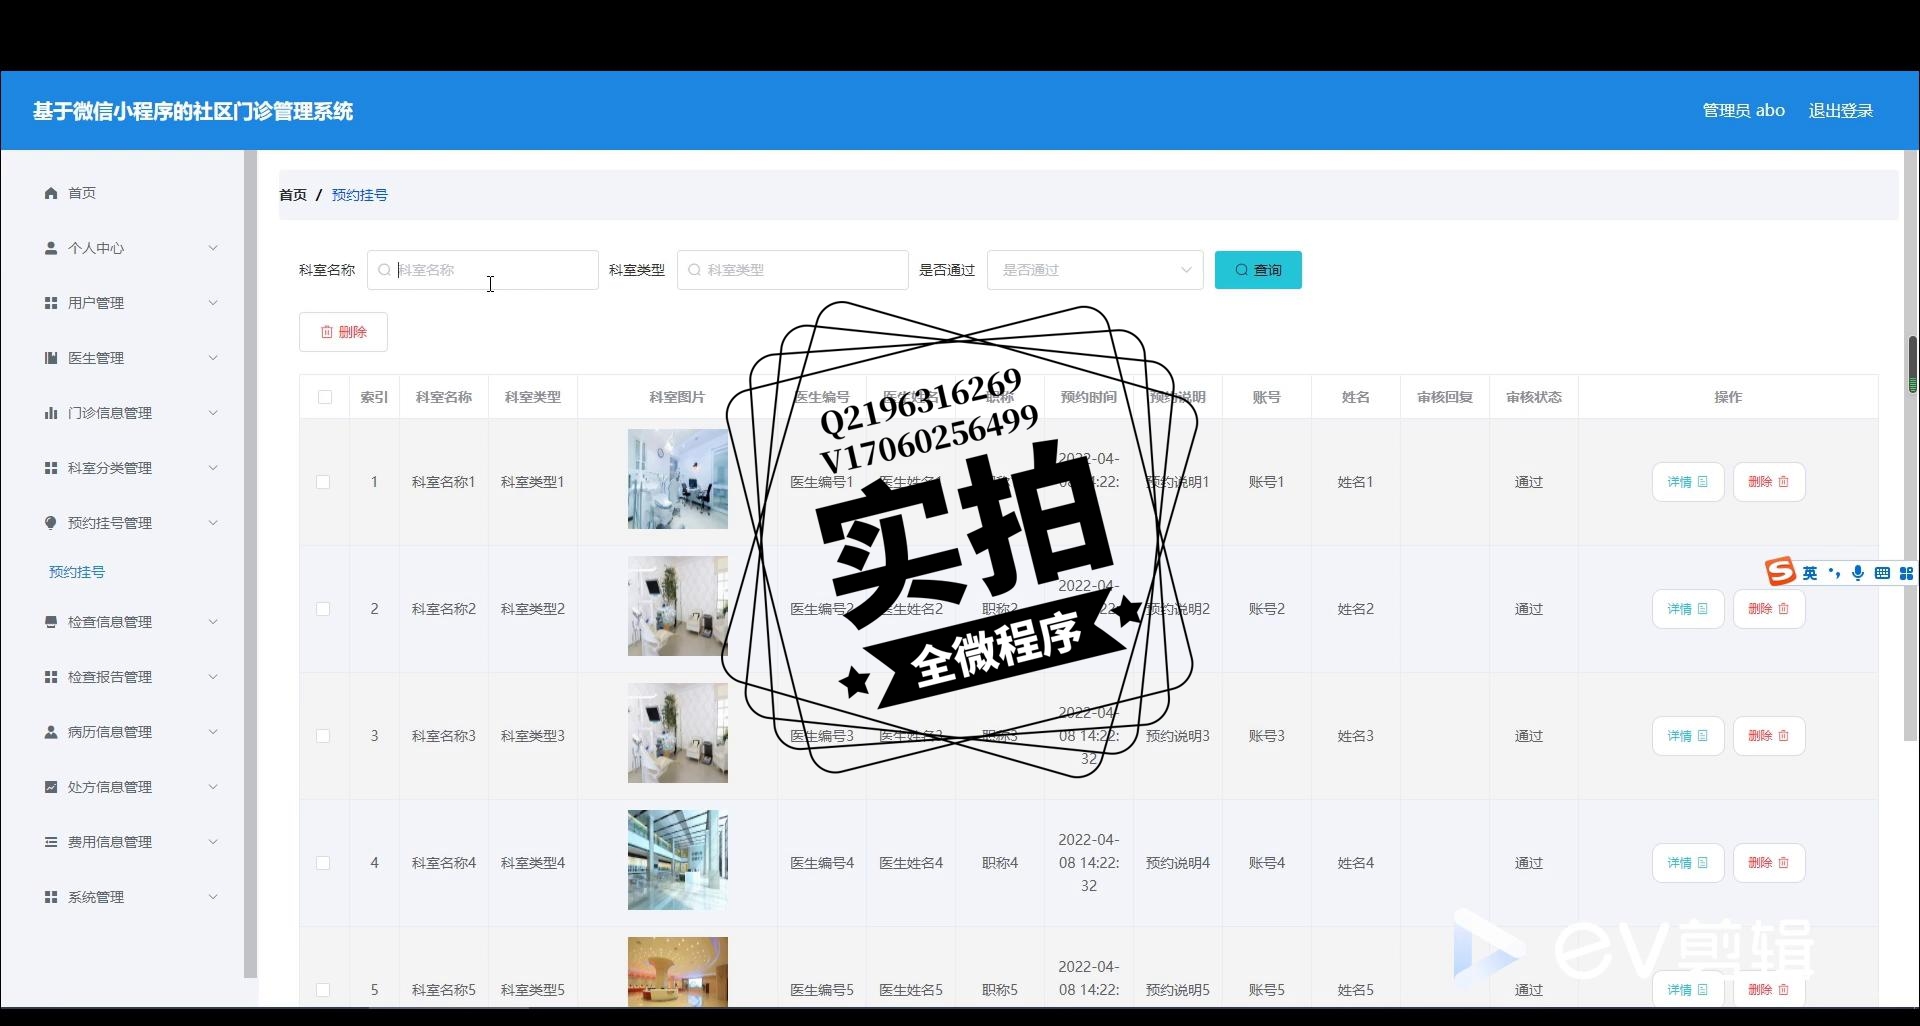Image resolution: width=1920 pixels, height=1026 pixels.
Task: Open the 科室图片 thumbnail of row 4
Action: [x=678, y=860]
